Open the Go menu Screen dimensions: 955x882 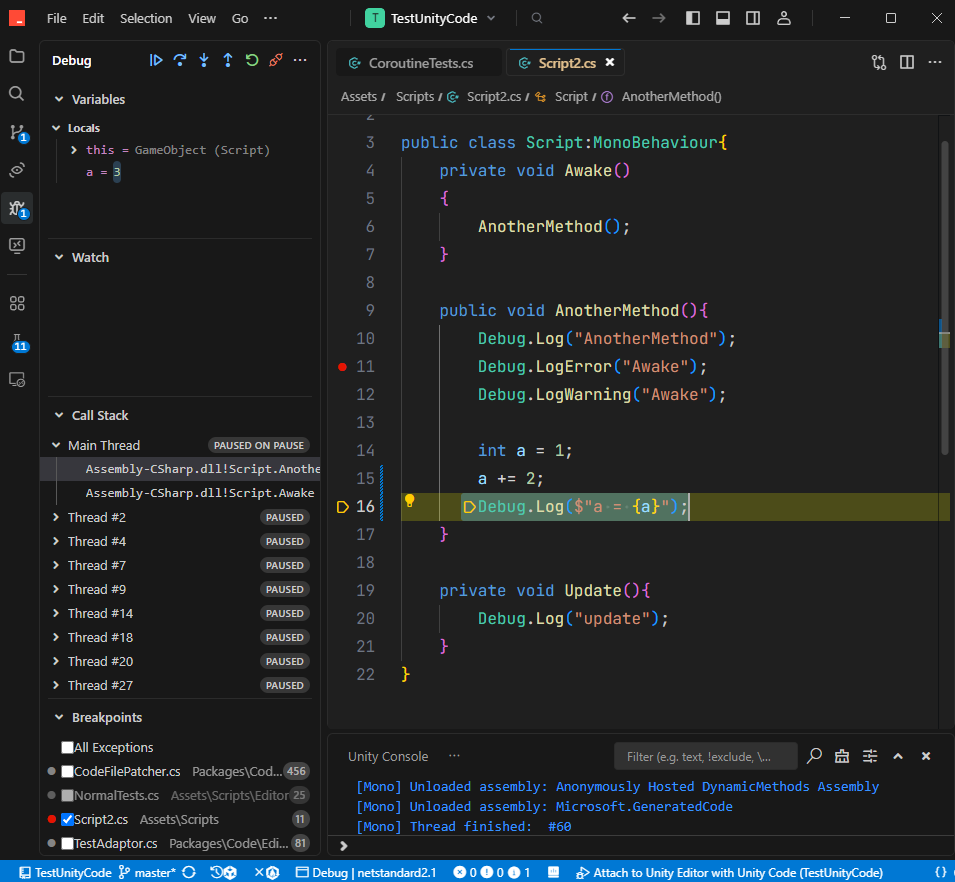pyautogui.click(x=240, y=18)
